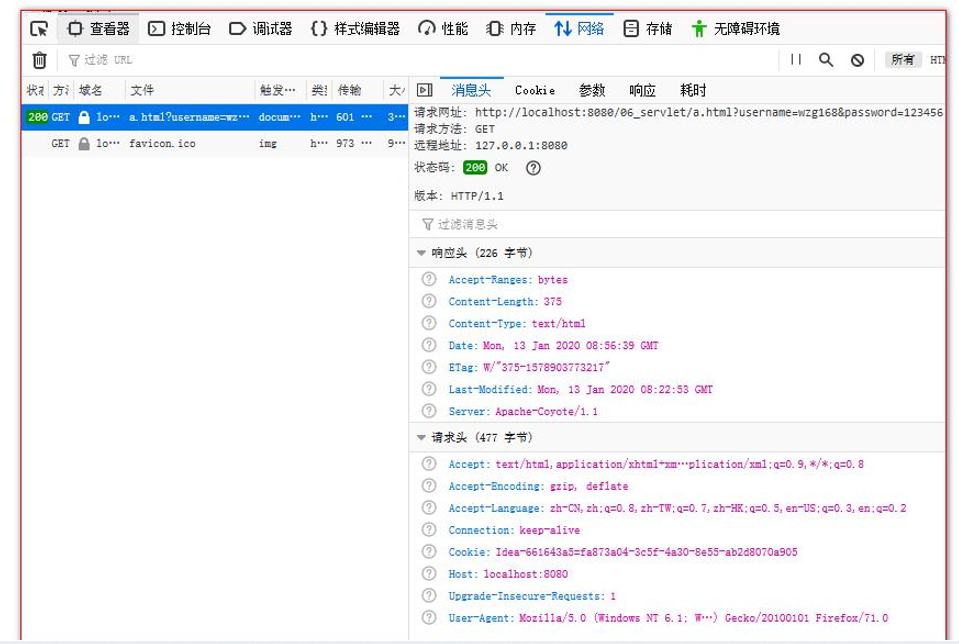Open help for Host header
Viewport: 959px width, 644px height.
(429, 574)
